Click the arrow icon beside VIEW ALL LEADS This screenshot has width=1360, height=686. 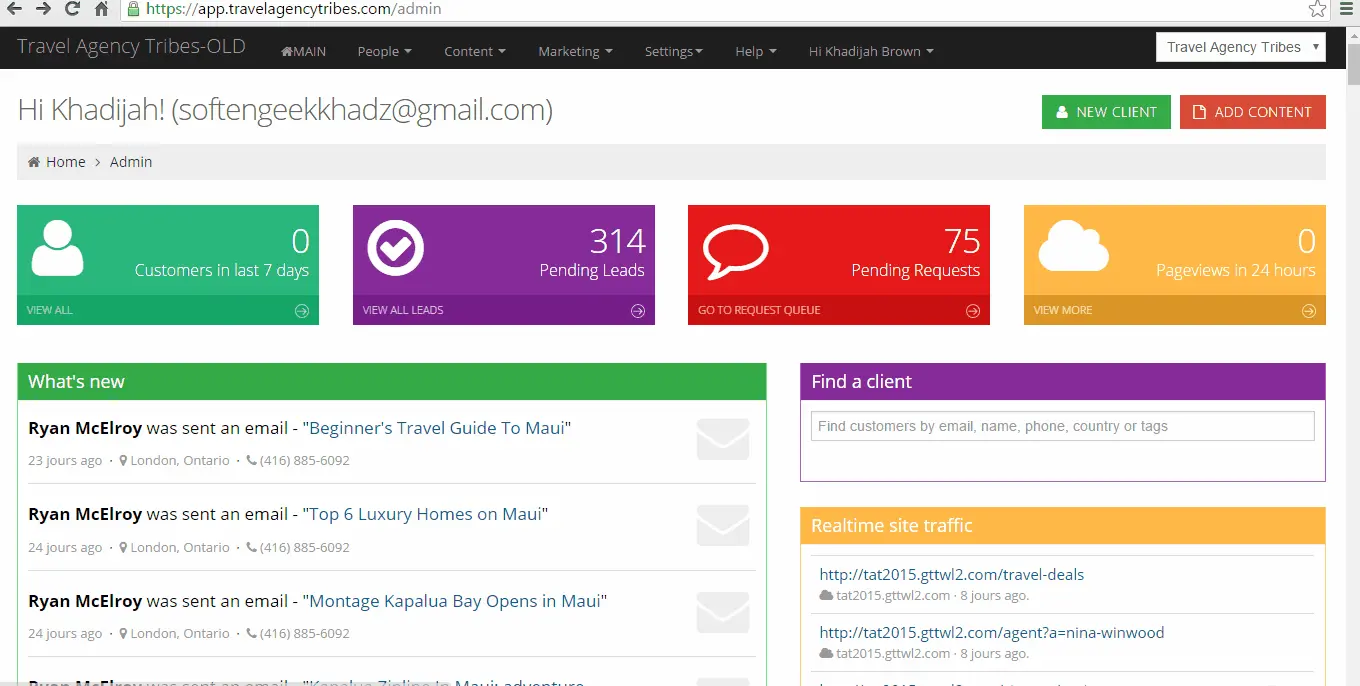point(638,311)
